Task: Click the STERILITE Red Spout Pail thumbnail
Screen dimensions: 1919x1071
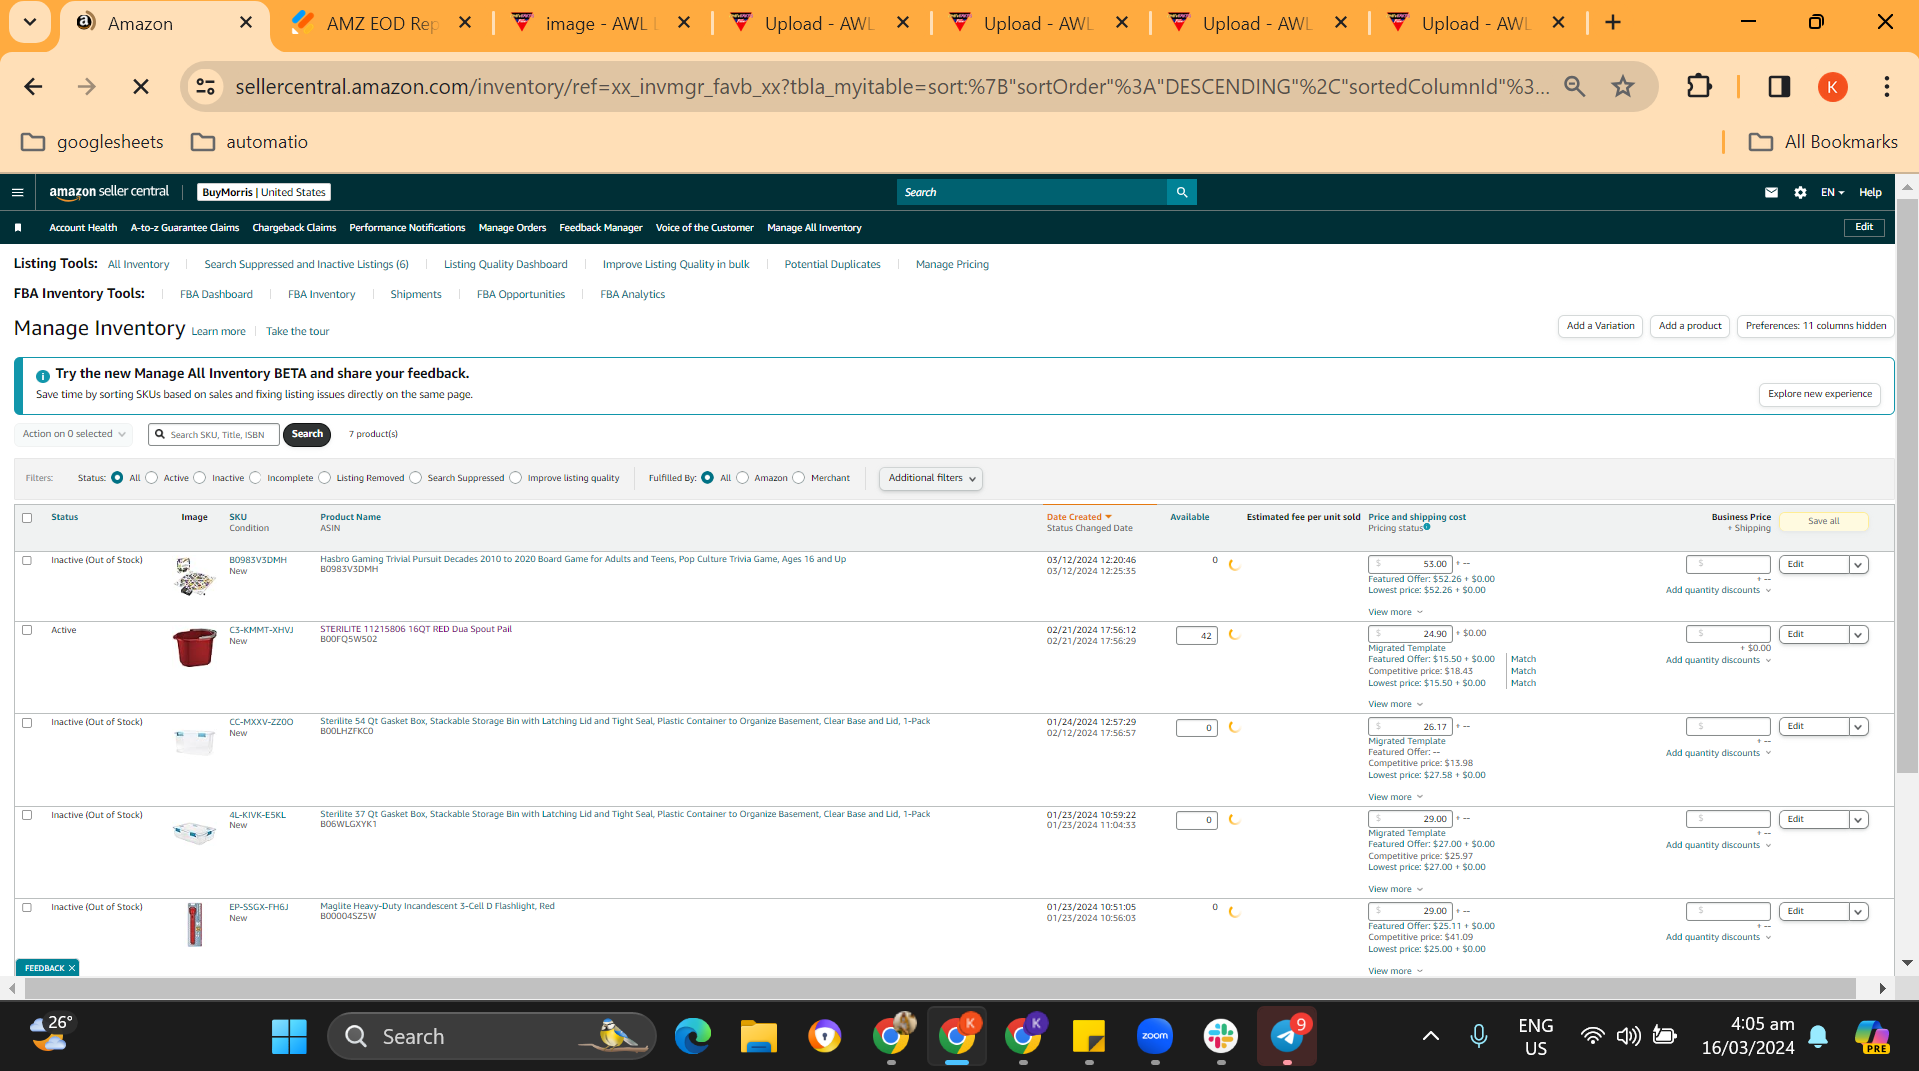Action: (x=195, y=647)
